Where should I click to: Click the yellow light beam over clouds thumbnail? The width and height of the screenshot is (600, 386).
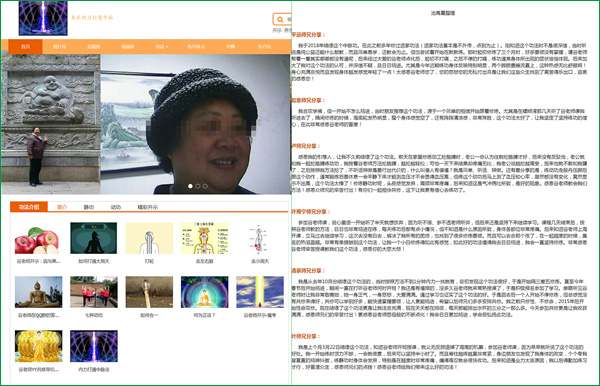260,292
